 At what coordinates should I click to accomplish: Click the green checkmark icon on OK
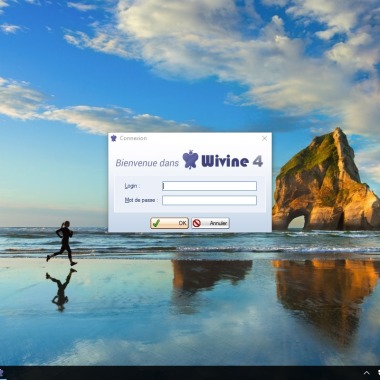pyautogui.click(x=156, y=223)
